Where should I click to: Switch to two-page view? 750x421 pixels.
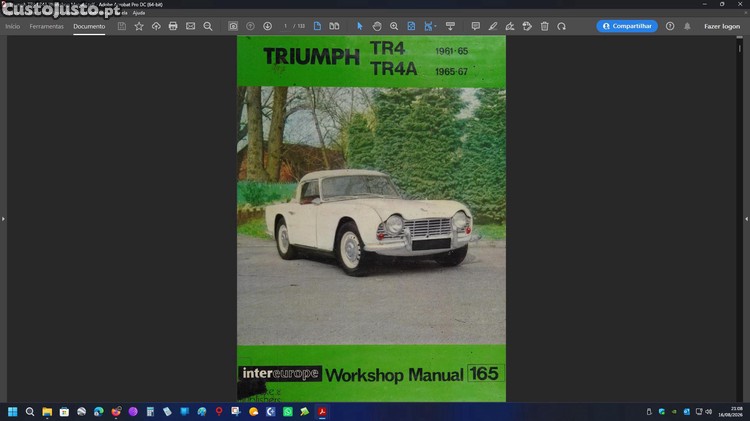pos(334,26)
